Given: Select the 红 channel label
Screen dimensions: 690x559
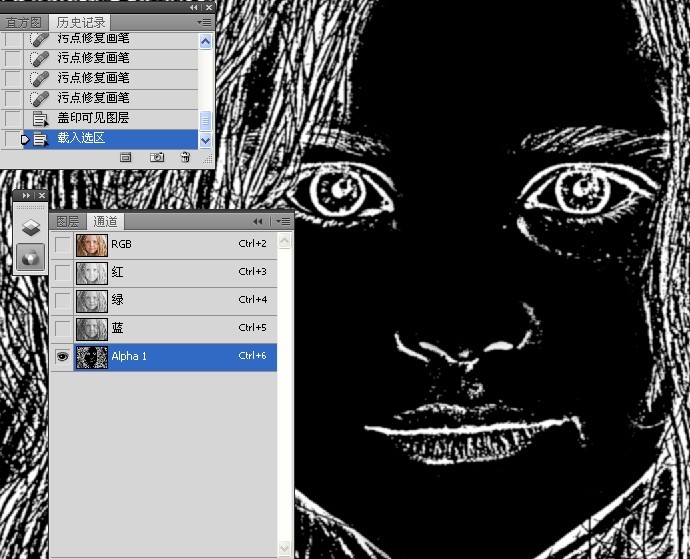Looking at the screenshot, I should 117,272.
